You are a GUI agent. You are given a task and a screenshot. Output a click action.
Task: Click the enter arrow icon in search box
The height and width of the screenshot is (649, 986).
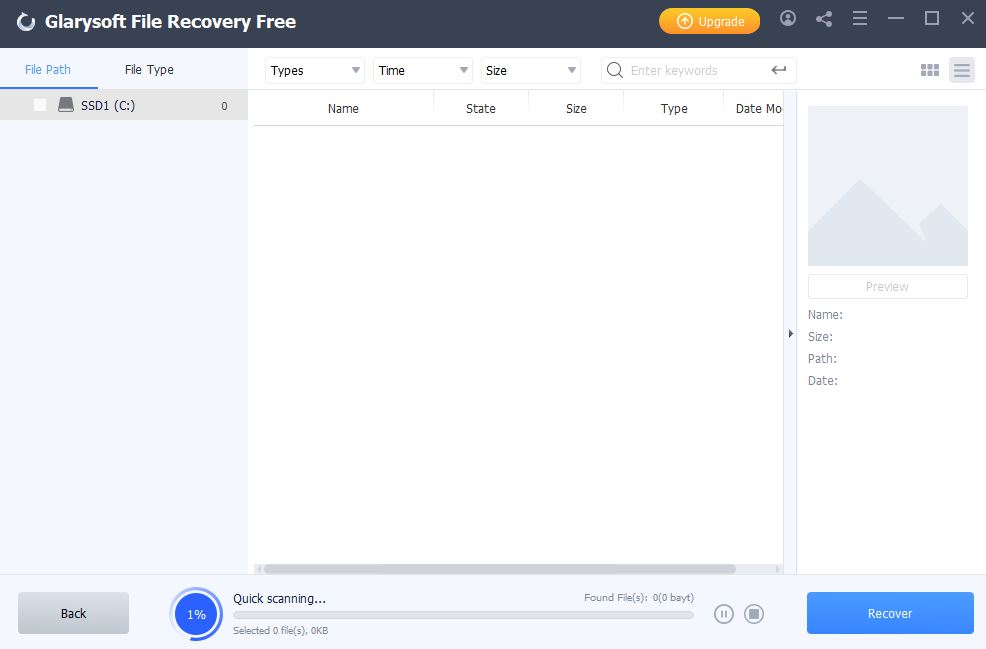pyautogui.click(x=778, y=70)
